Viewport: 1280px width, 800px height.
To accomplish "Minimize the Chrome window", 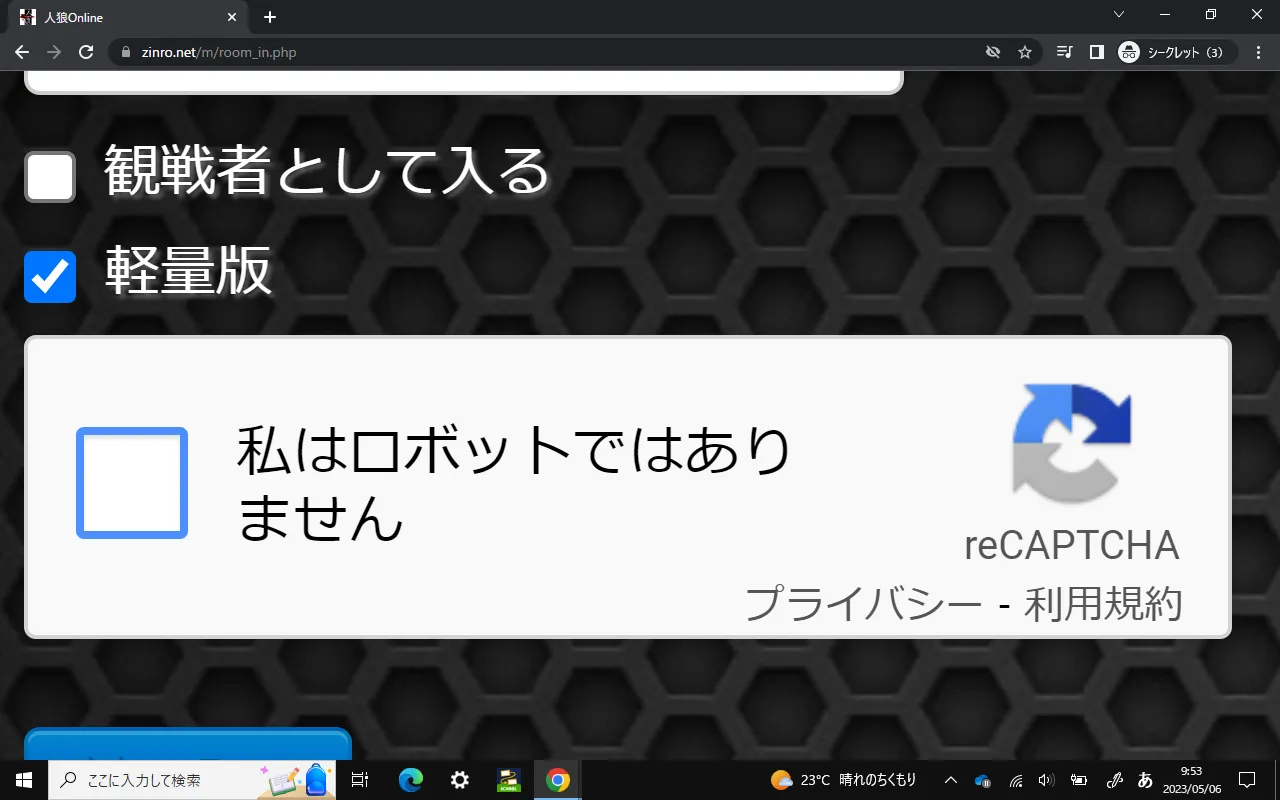I will pyautogui.click(x=1165, y=15).
